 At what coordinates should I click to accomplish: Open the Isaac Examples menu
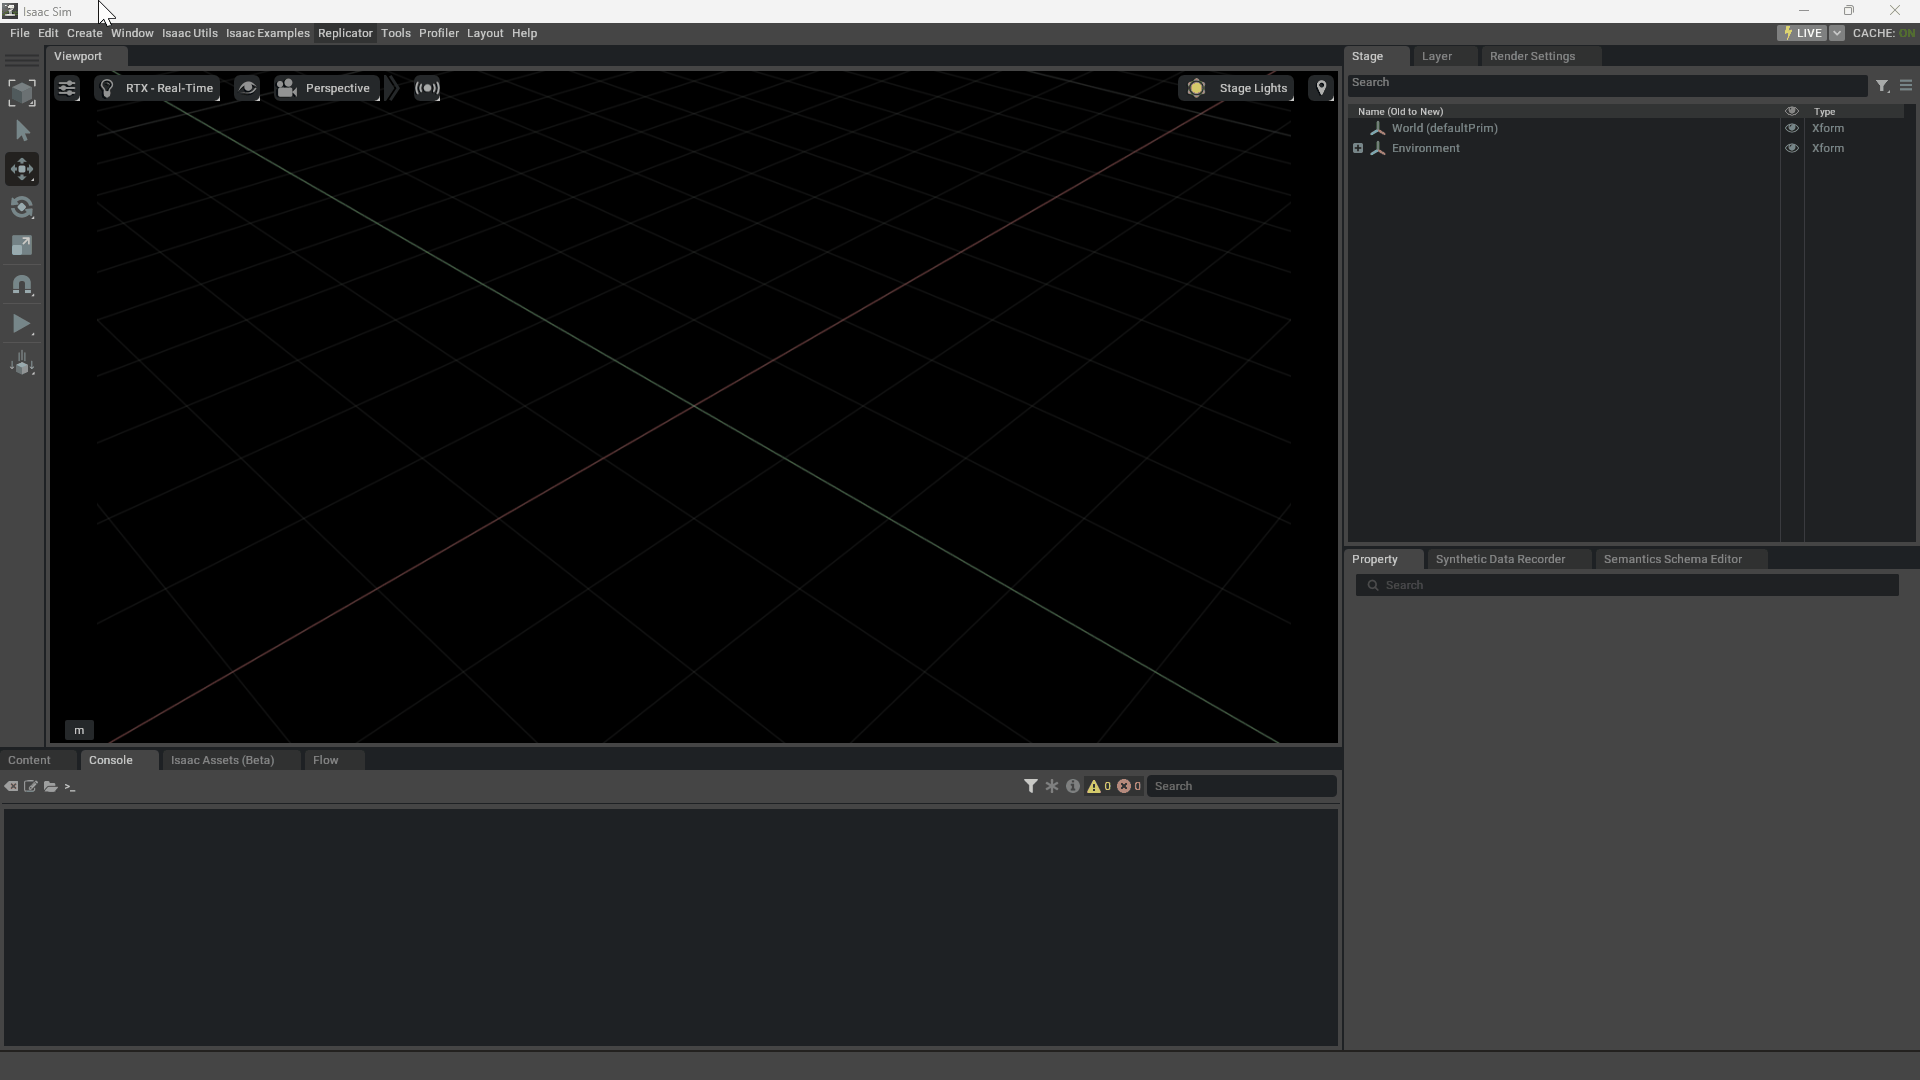(x=267, y=33)
